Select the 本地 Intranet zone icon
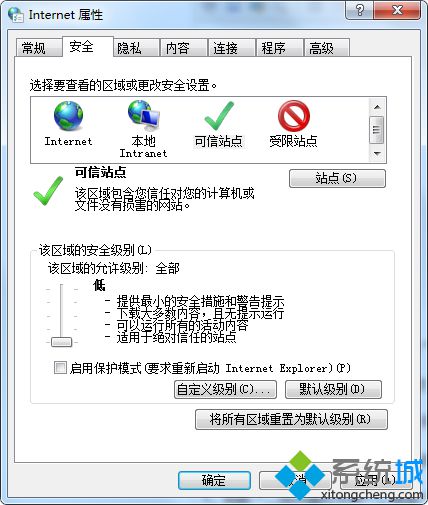Viewport: 428px width, 505px height. [144, 116]
